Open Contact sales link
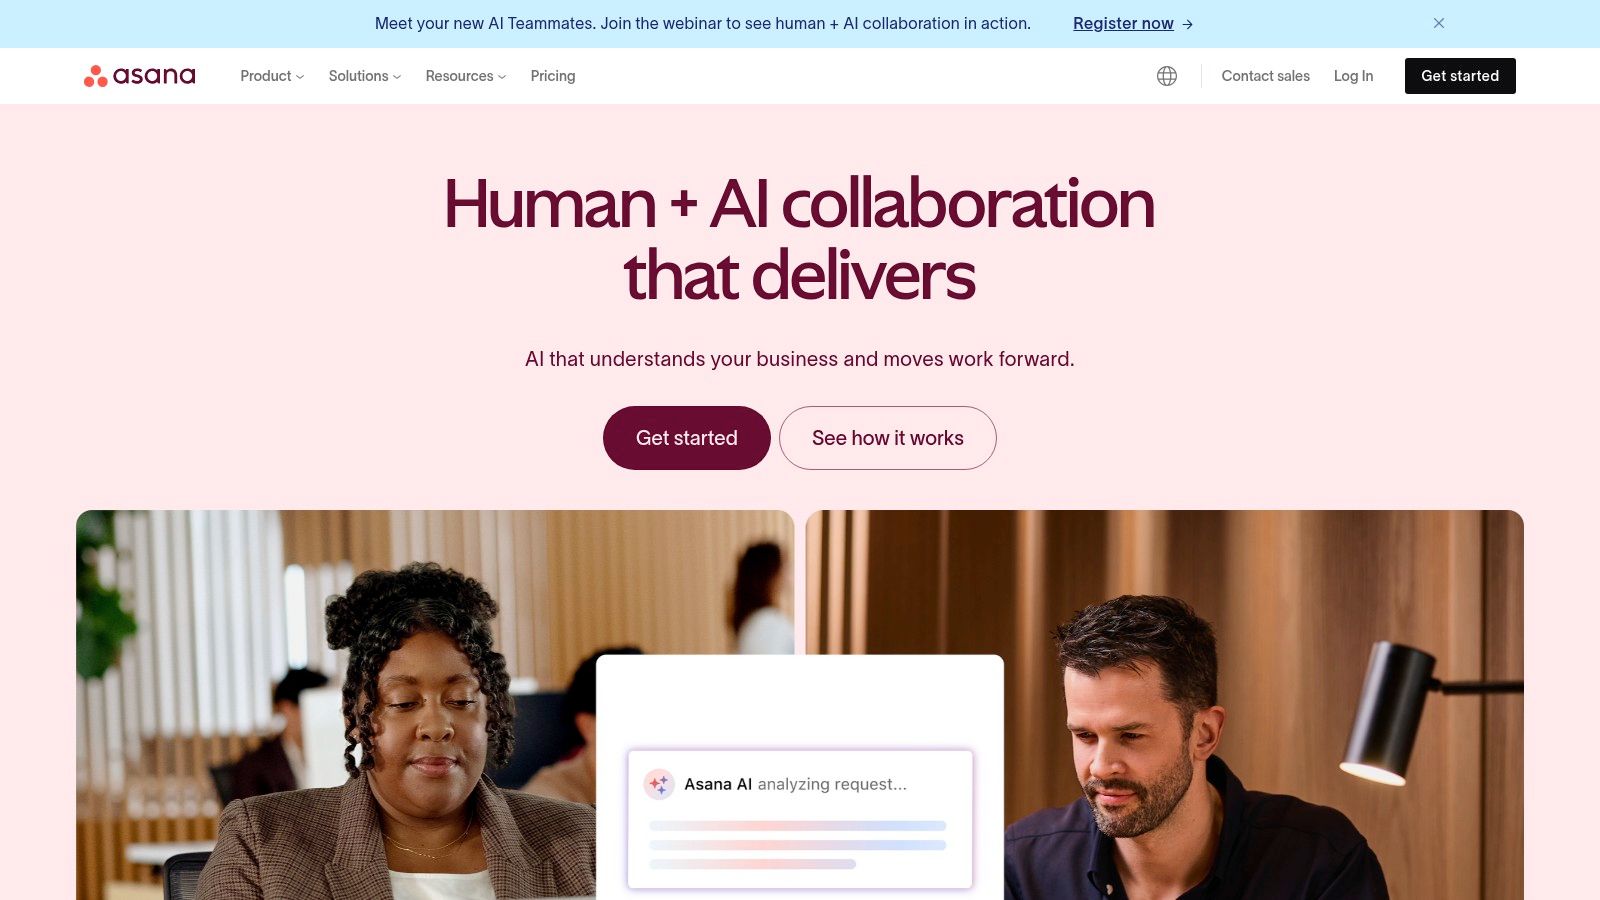 (x=1265, y=76)
